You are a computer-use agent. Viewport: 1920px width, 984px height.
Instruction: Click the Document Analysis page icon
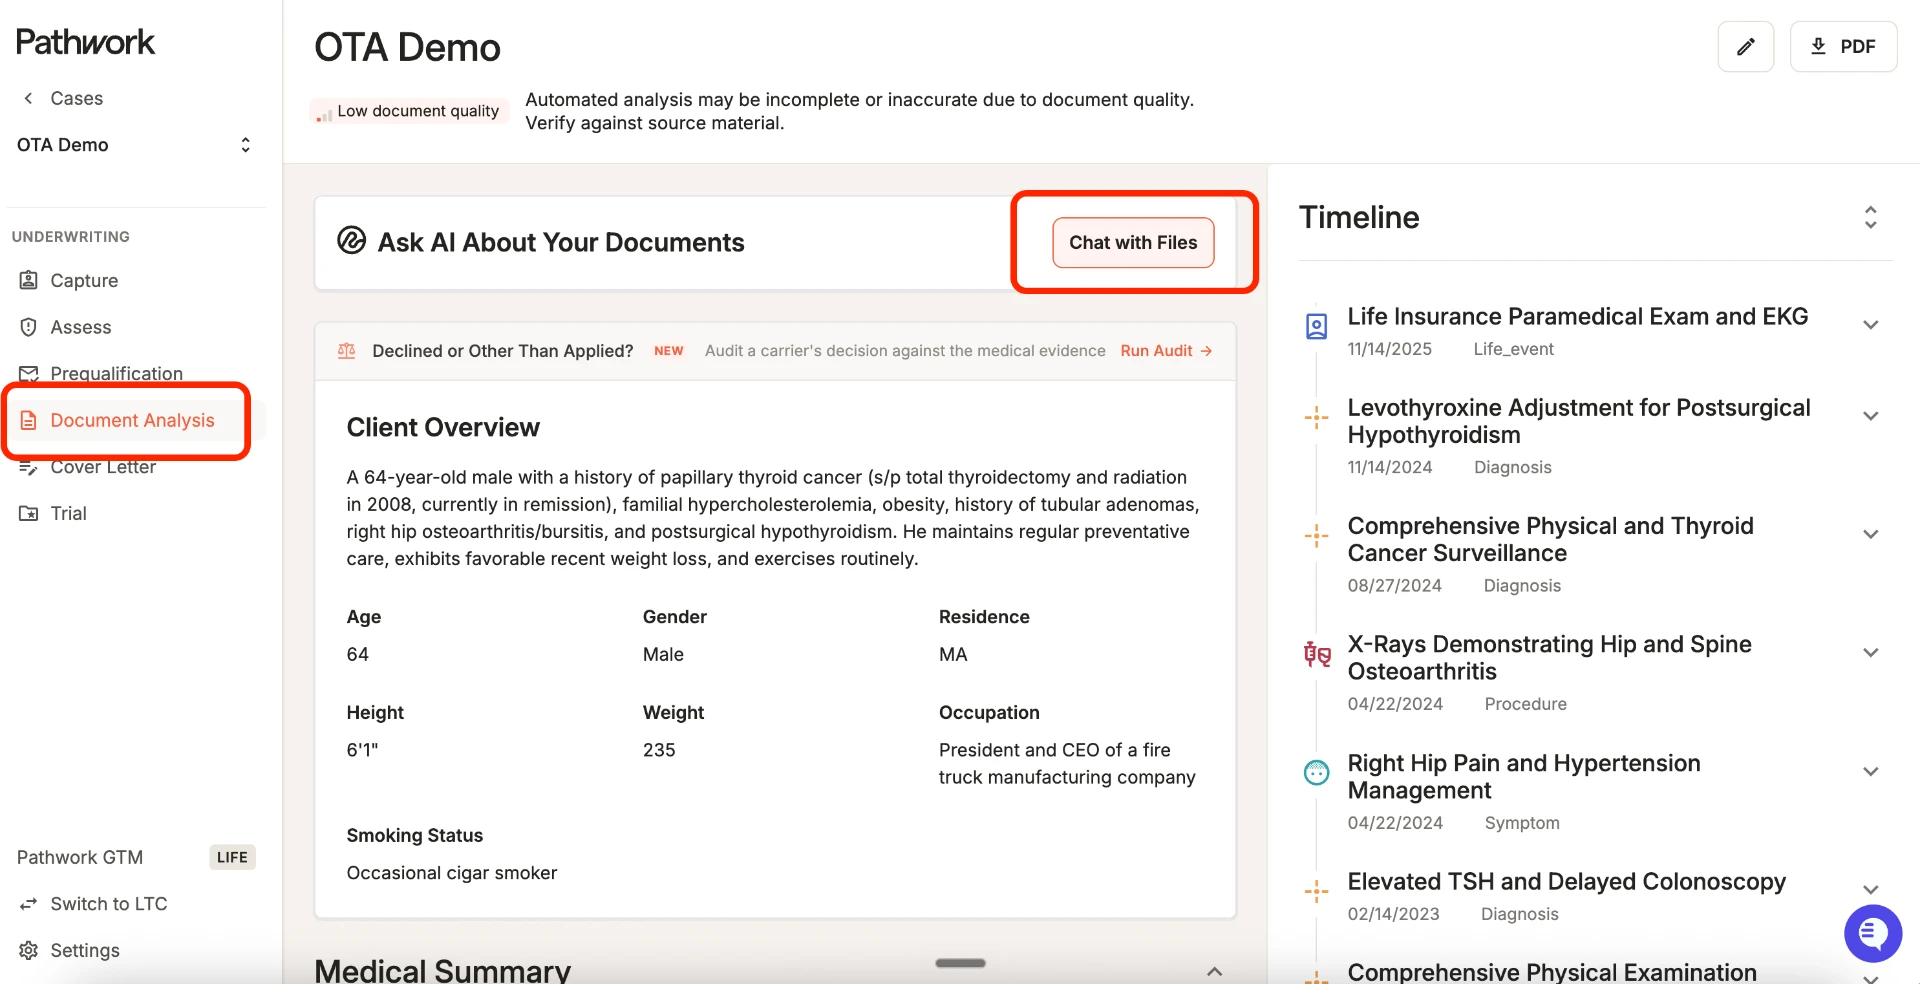[x=29, y=420]
